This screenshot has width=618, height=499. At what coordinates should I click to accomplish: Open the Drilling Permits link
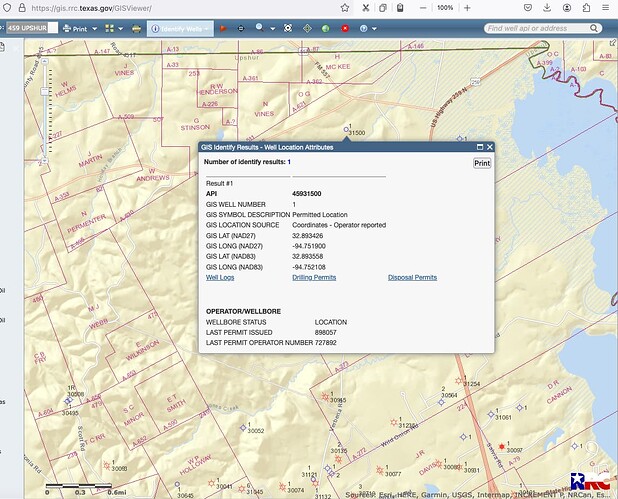click(314, 277)
